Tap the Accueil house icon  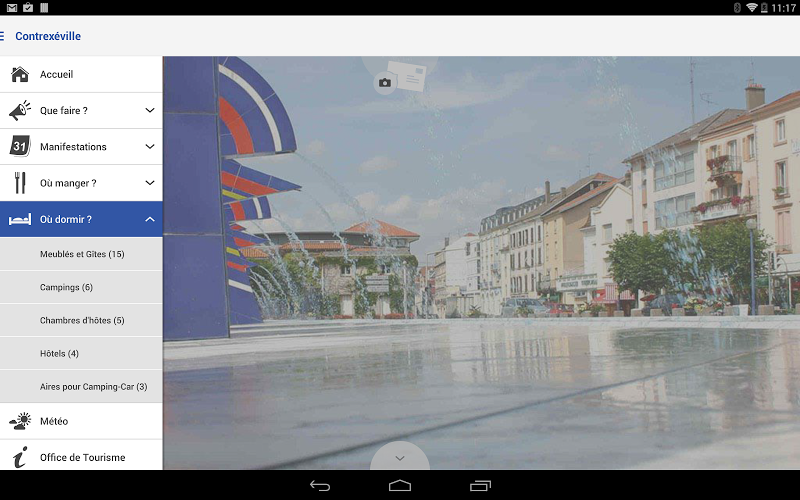click(x=20, y=74)
